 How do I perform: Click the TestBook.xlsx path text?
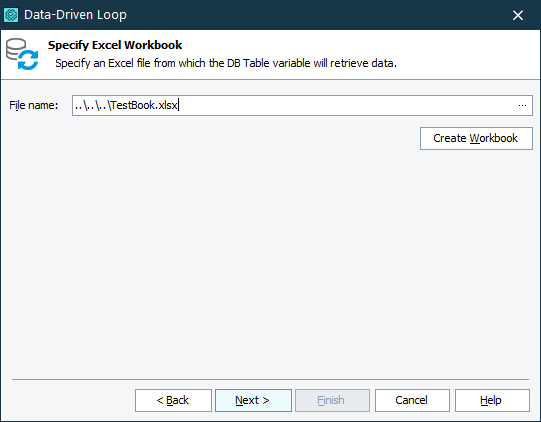coord(126,105)
